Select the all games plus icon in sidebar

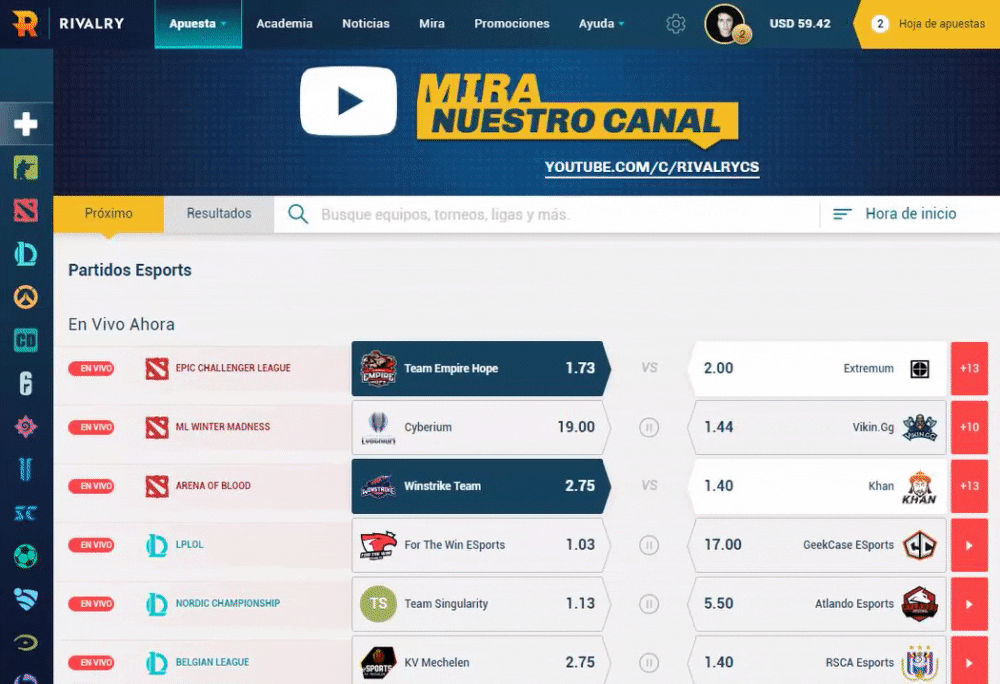coord(26,124)
